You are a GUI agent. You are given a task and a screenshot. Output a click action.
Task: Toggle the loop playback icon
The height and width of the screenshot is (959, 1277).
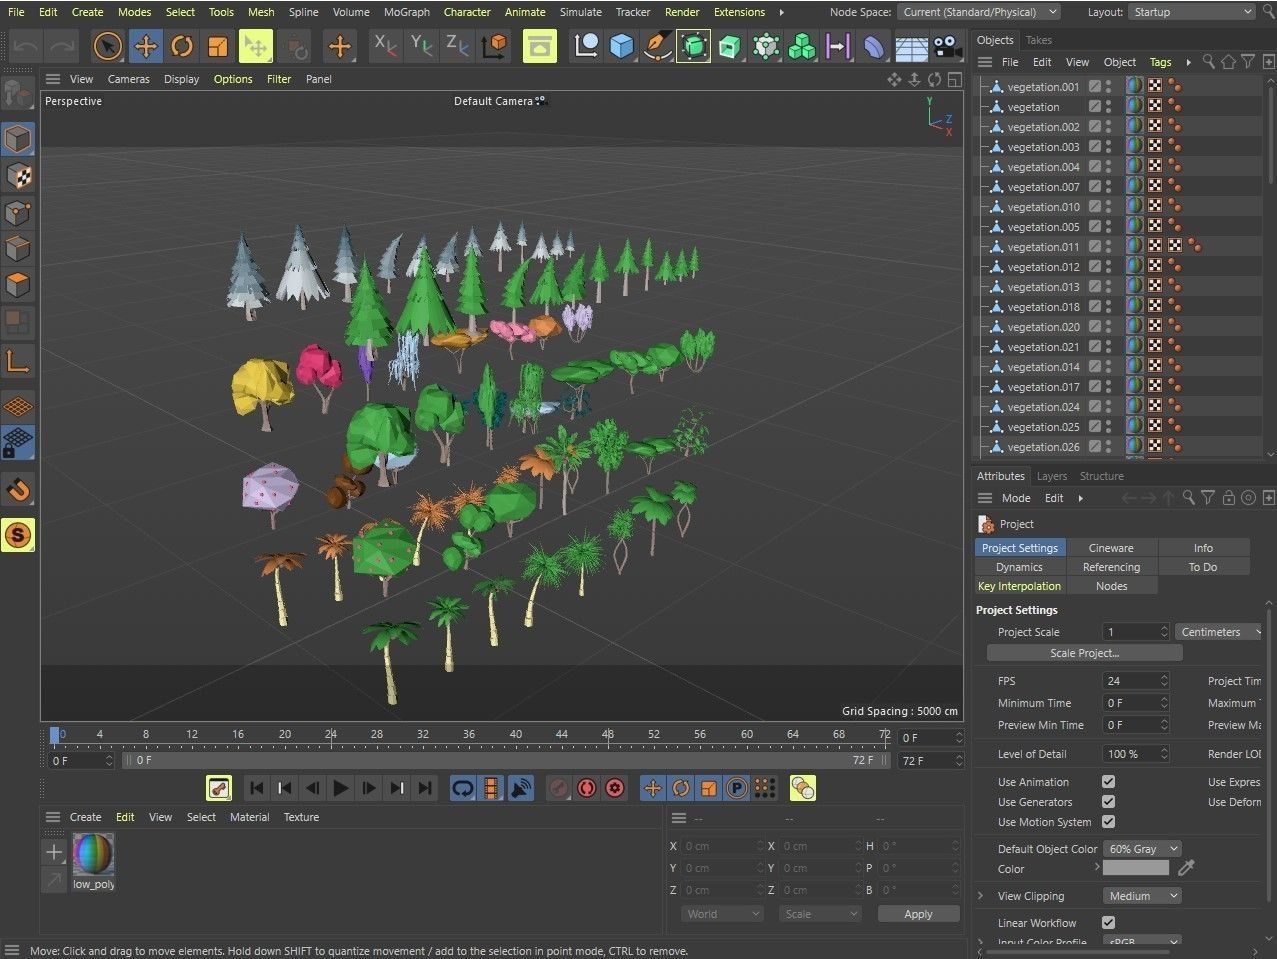(463, 788)
